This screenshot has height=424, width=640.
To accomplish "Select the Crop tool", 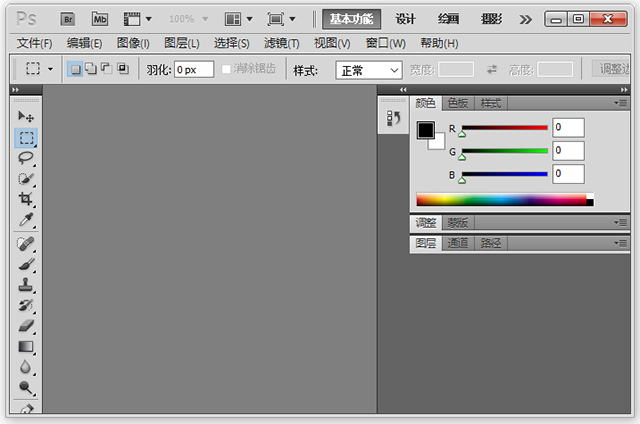I will (x=26, y=199).
